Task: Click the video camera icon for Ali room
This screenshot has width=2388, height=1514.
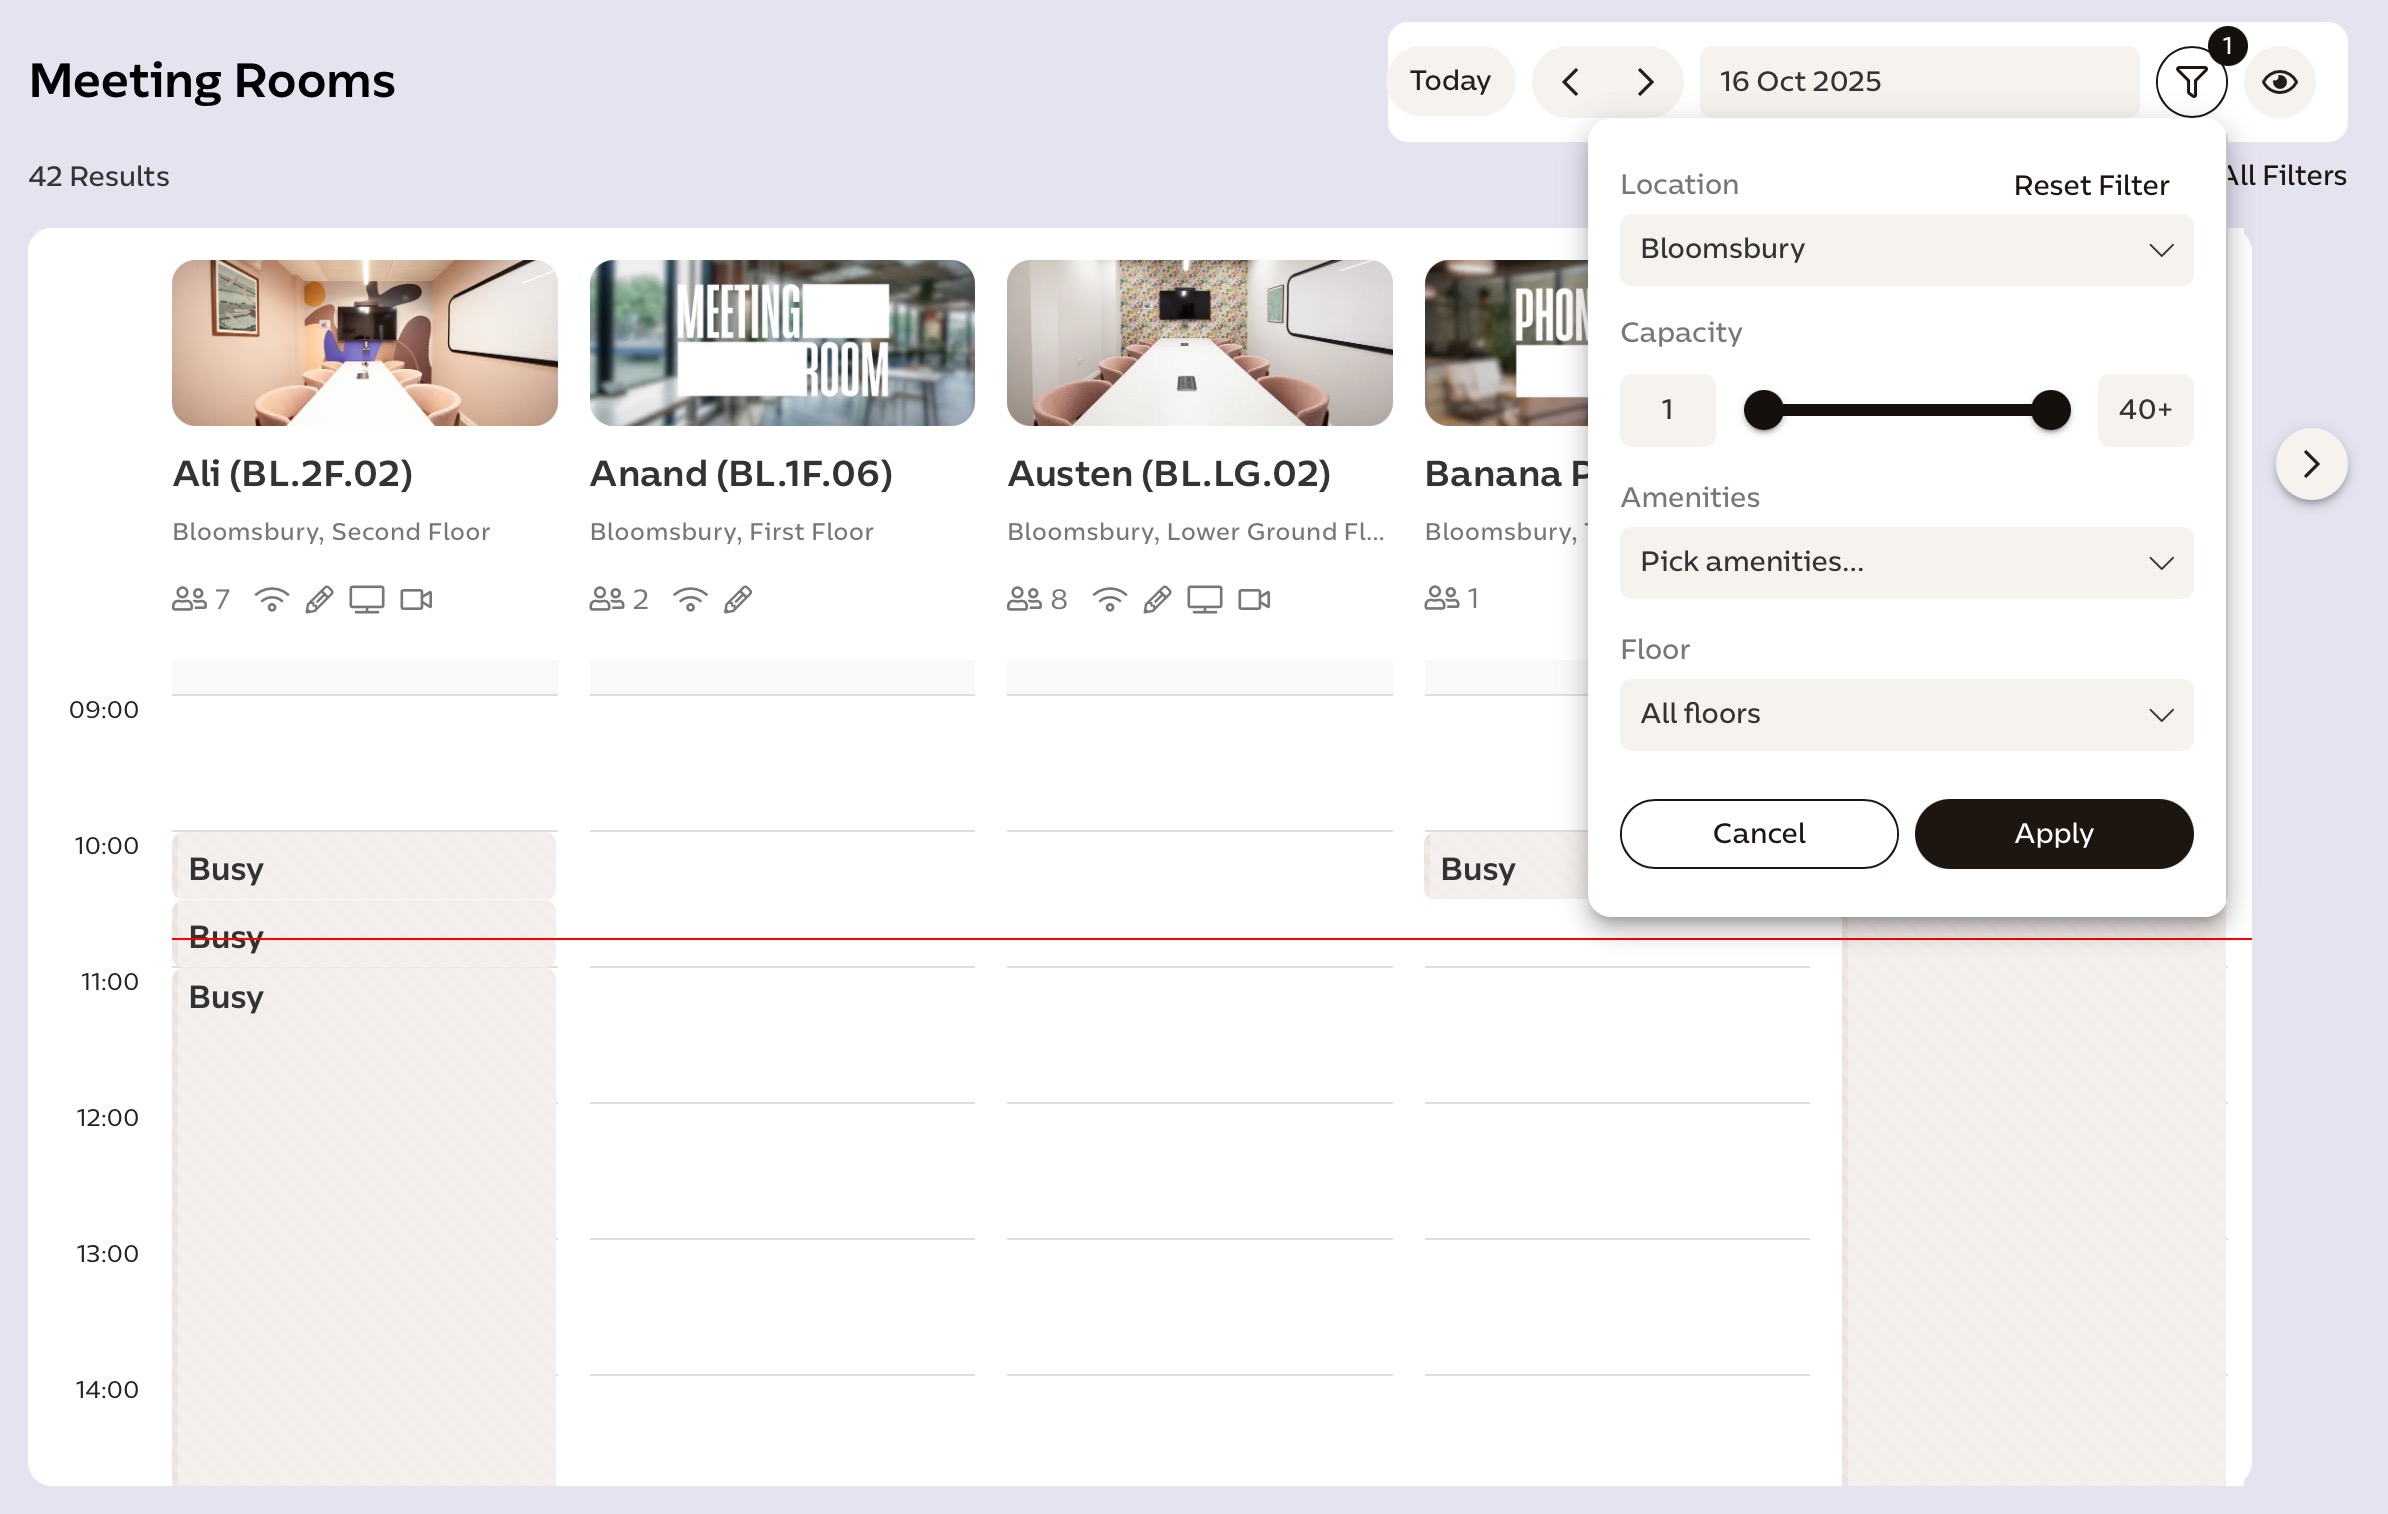Action: 416,599
